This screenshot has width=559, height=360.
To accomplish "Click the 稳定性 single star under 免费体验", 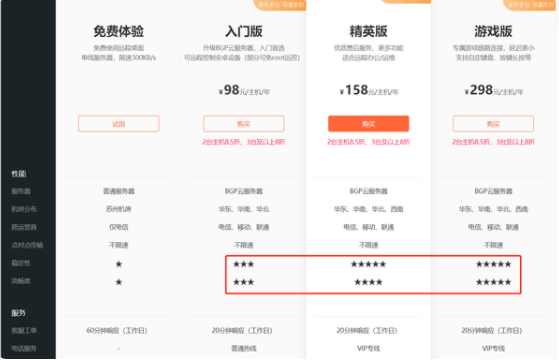I will (x=119, y=264).
